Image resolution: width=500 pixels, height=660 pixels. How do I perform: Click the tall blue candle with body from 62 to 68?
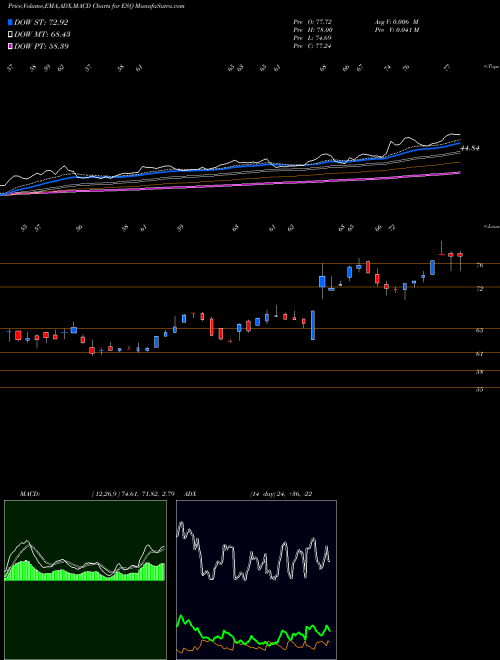click(x=313, y=325)
